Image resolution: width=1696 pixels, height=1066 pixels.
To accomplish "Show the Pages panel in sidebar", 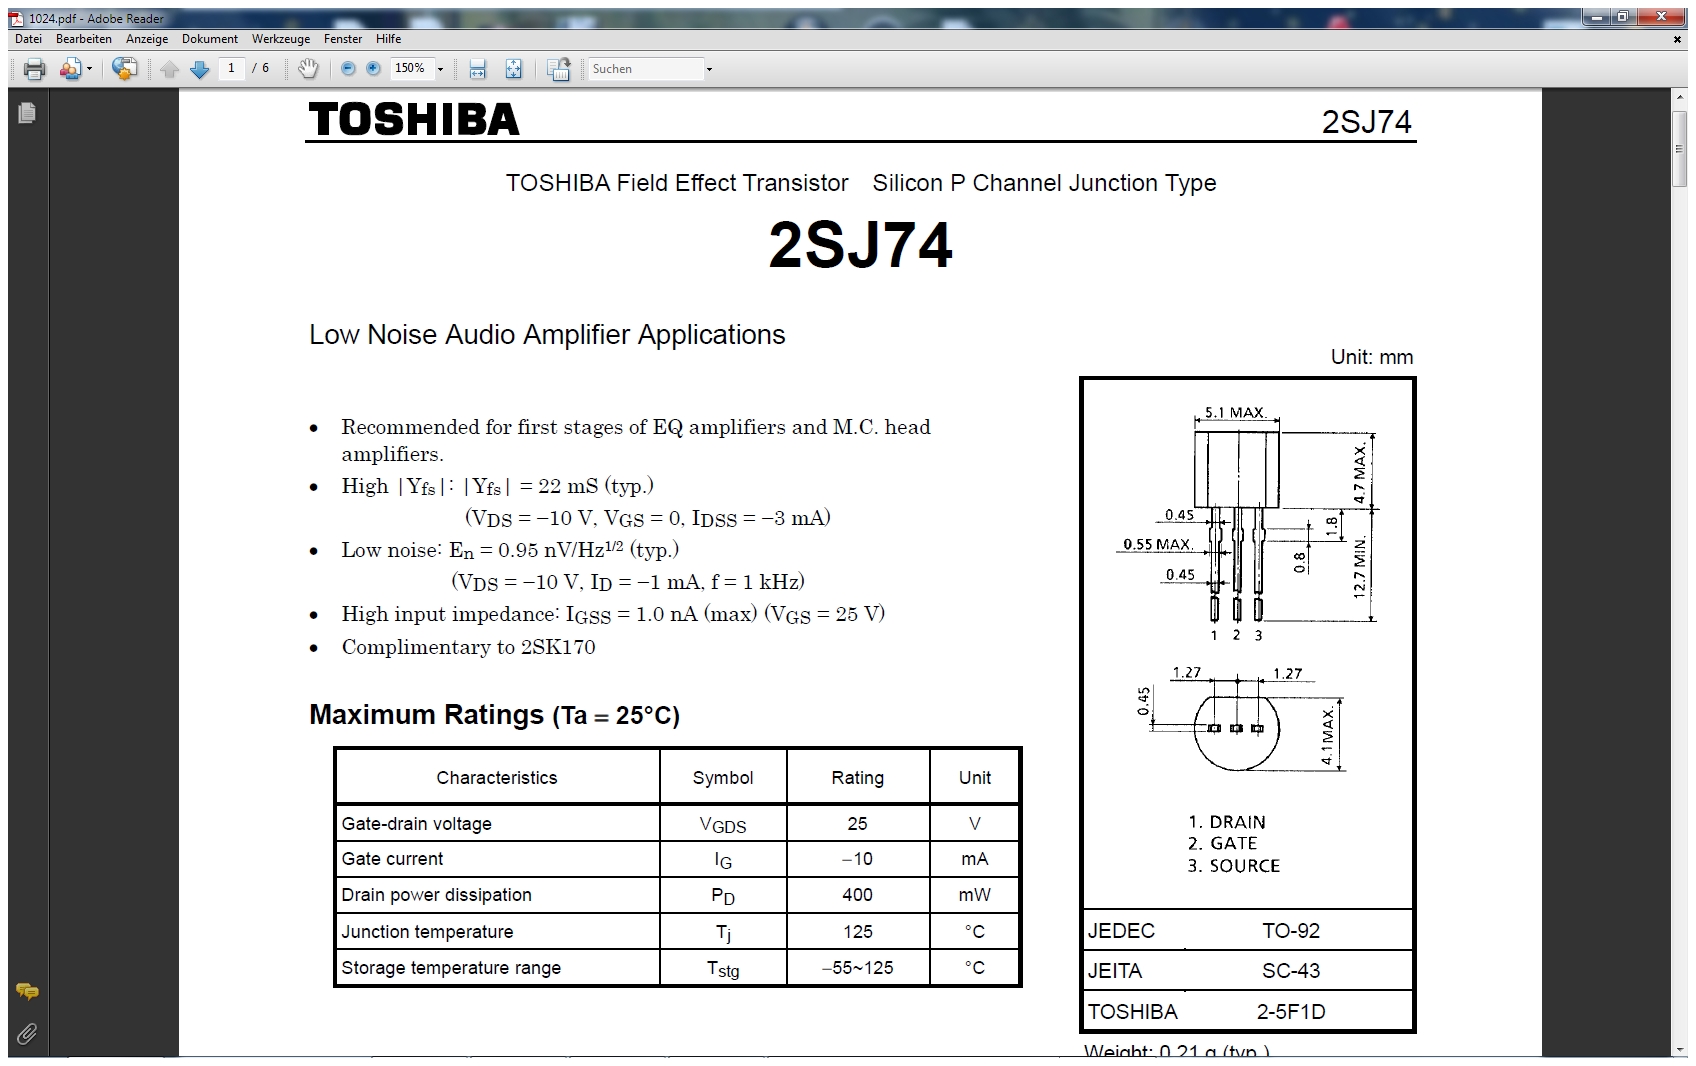I will click(x=27, y=113).
